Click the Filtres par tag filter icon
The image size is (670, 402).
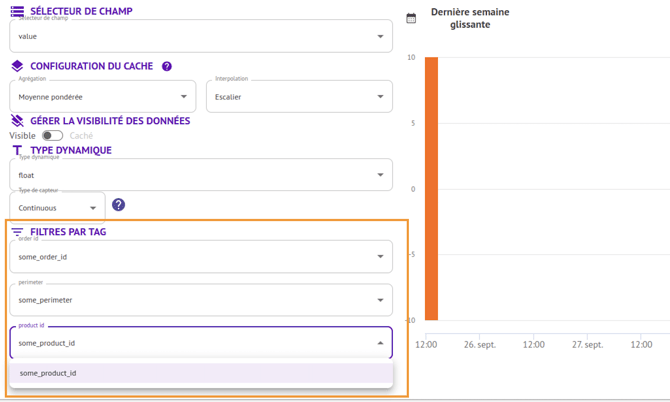point(17,232)
